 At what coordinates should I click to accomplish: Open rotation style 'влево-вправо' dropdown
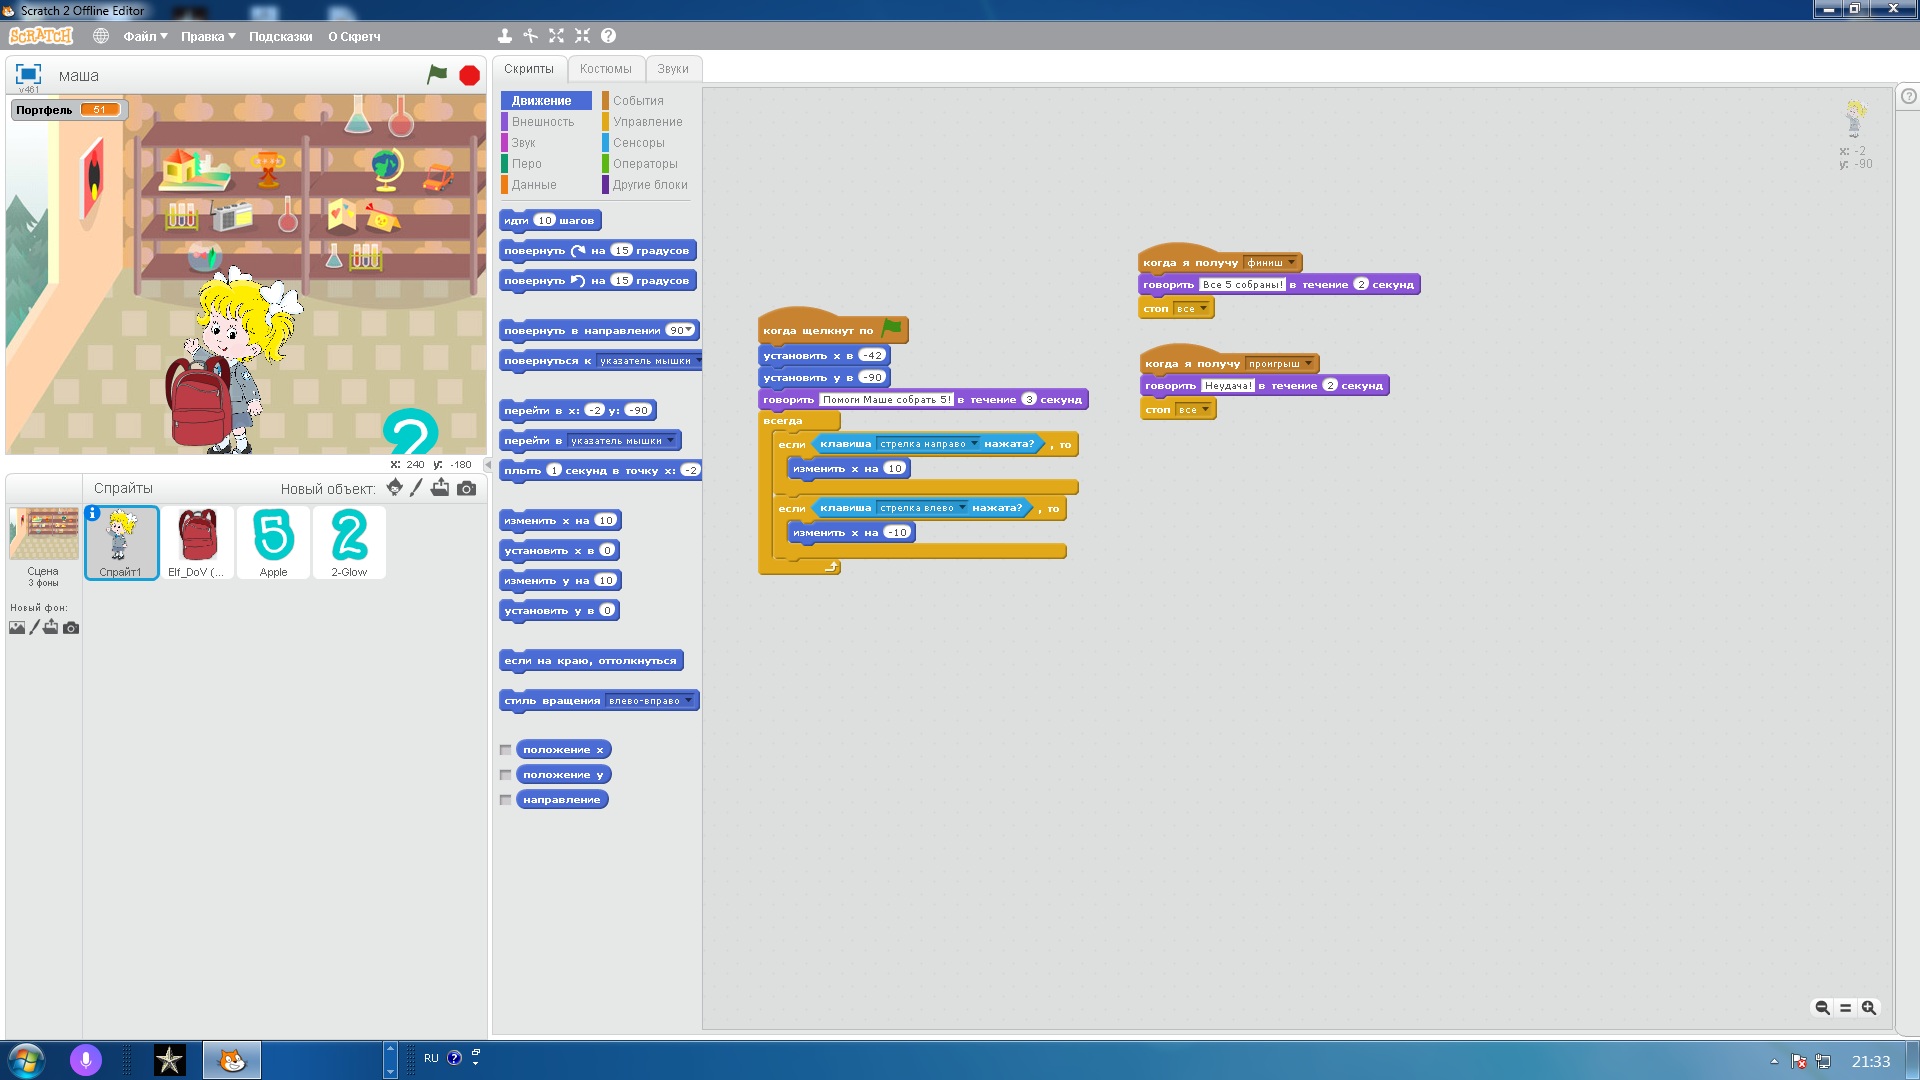click(688, 701)
